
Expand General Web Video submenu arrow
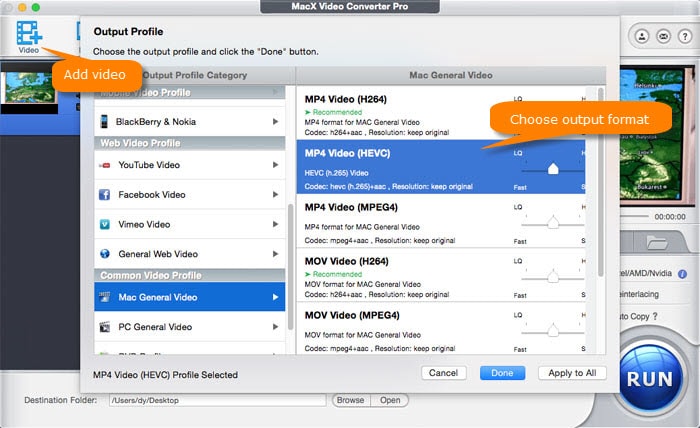point(275,253)
